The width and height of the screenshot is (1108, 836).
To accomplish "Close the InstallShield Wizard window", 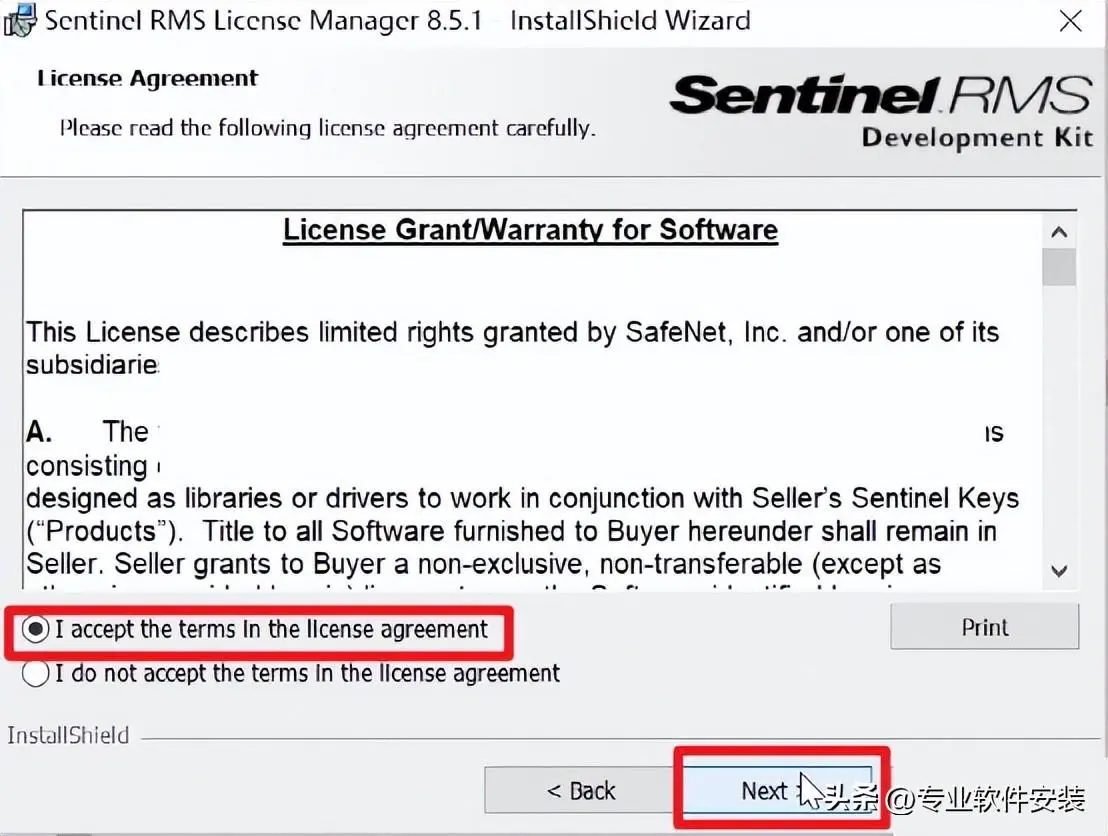I will (x=1071, y=21).
